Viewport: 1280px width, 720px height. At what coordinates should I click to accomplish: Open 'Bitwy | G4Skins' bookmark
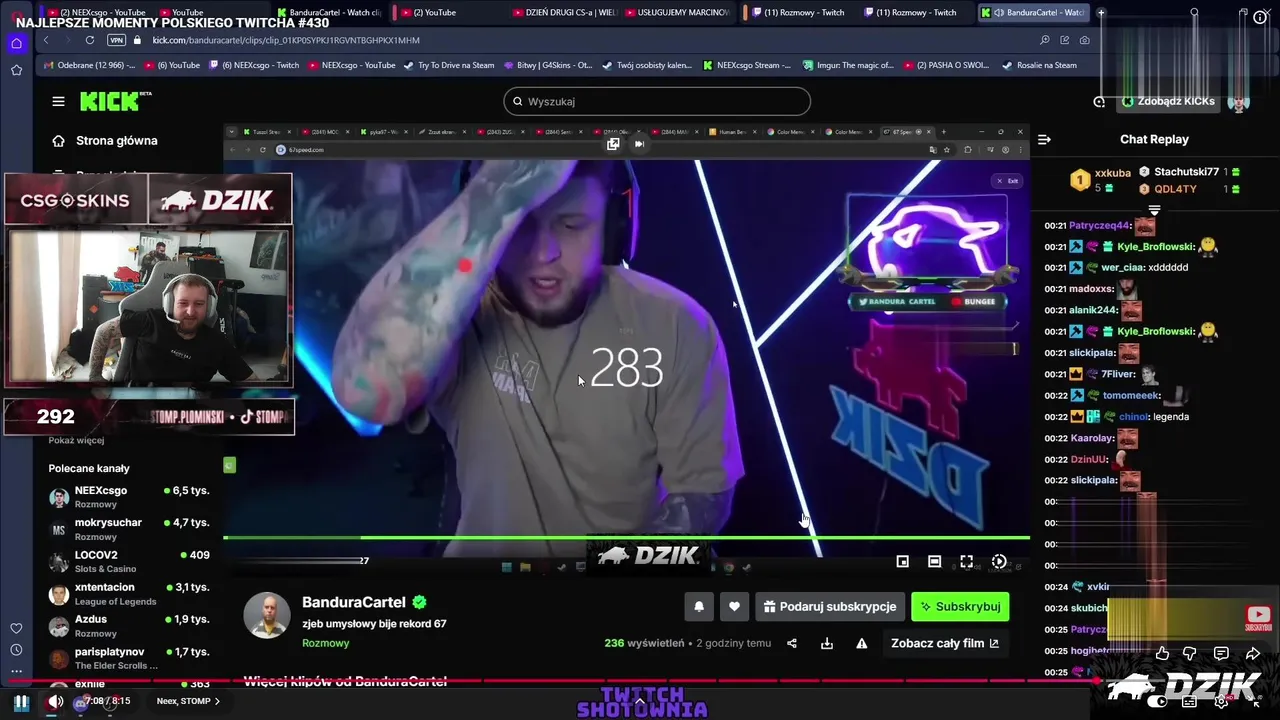[x=548, y=65]
